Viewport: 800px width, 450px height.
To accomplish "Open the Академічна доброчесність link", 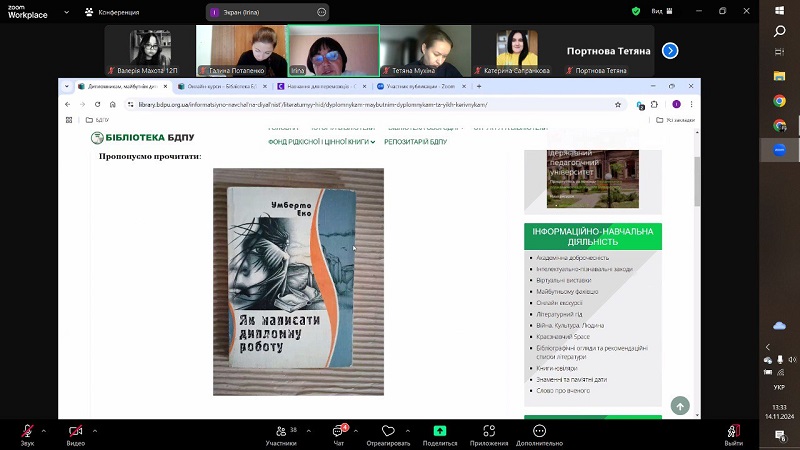I will 572,258.
